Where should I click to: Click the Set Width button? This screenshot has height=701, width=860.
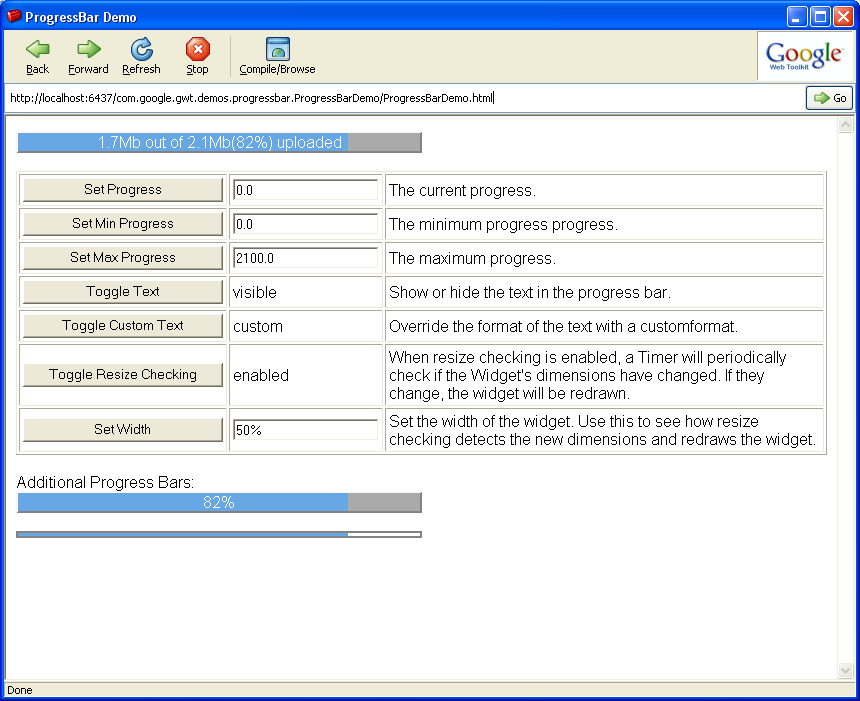click(123, 430)
